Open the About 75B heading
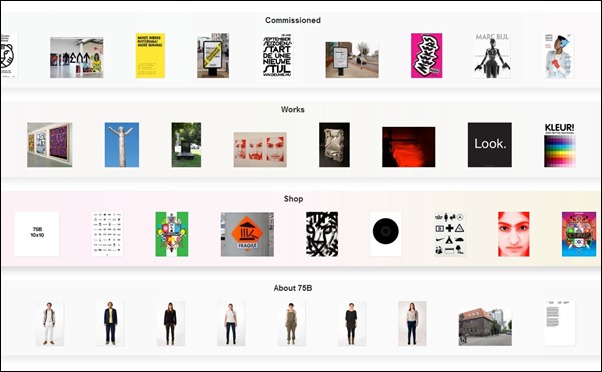This screenshot has width=602, height=372. click(293, 288)
